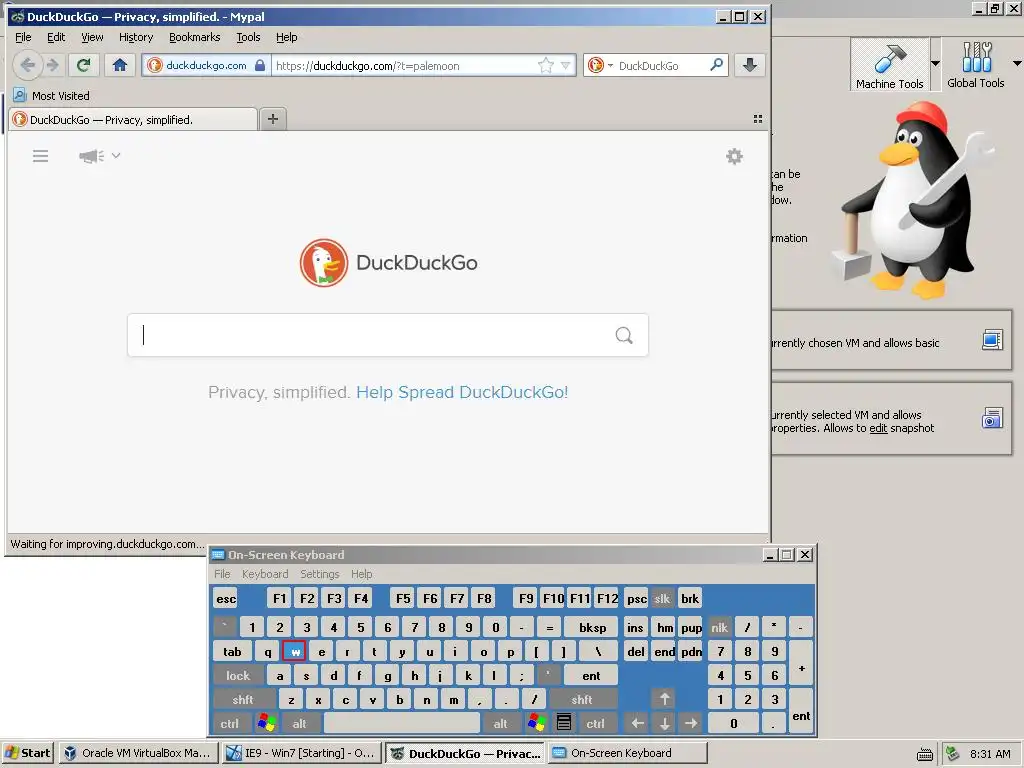Screen dimensions: 1024x768
Task: Open the Most Visited bookmarks folder
Action: tap(52, 95)
